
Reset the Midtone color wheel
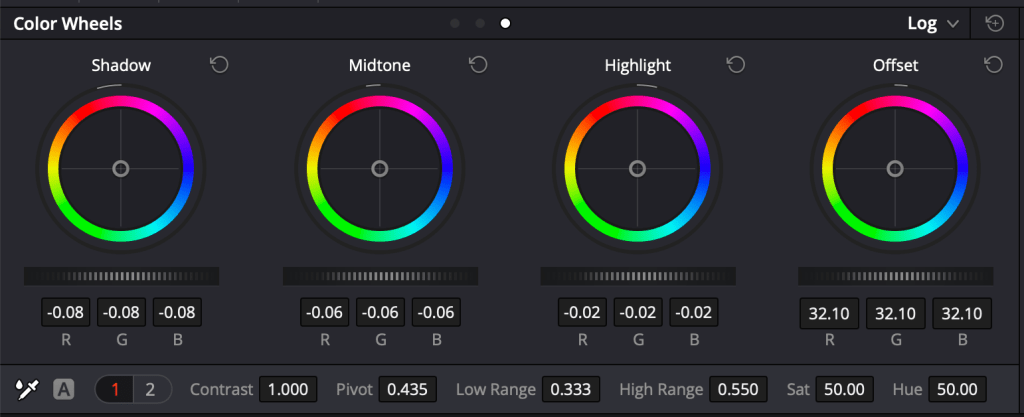click(x=478, y=65)
